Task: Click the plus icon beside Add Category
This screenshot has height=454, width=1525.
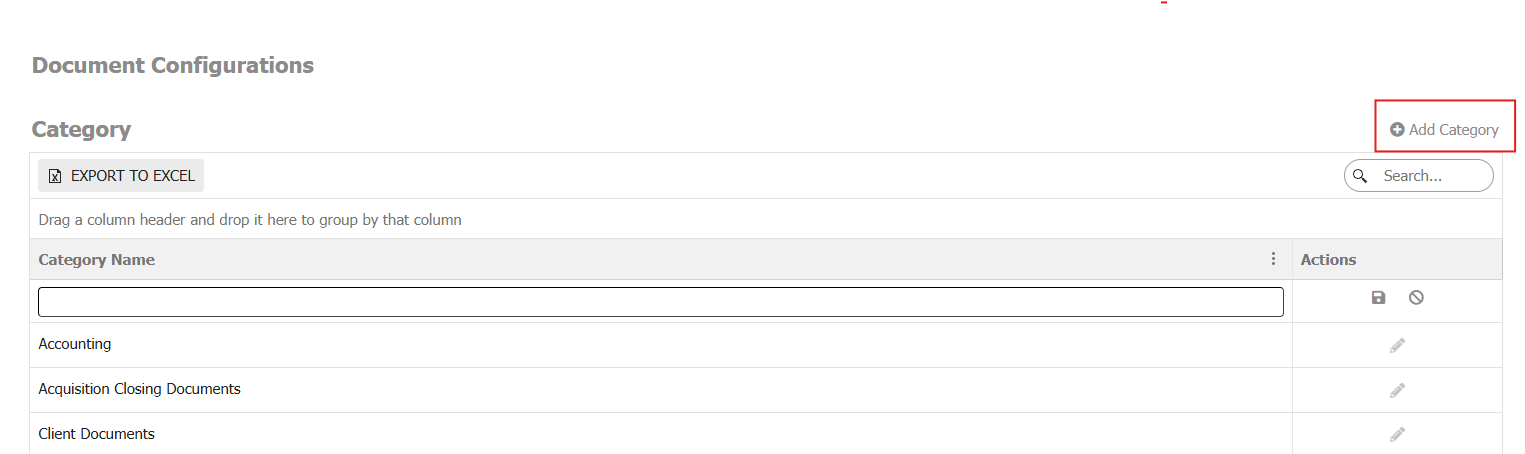Action: pos(1397,130)
